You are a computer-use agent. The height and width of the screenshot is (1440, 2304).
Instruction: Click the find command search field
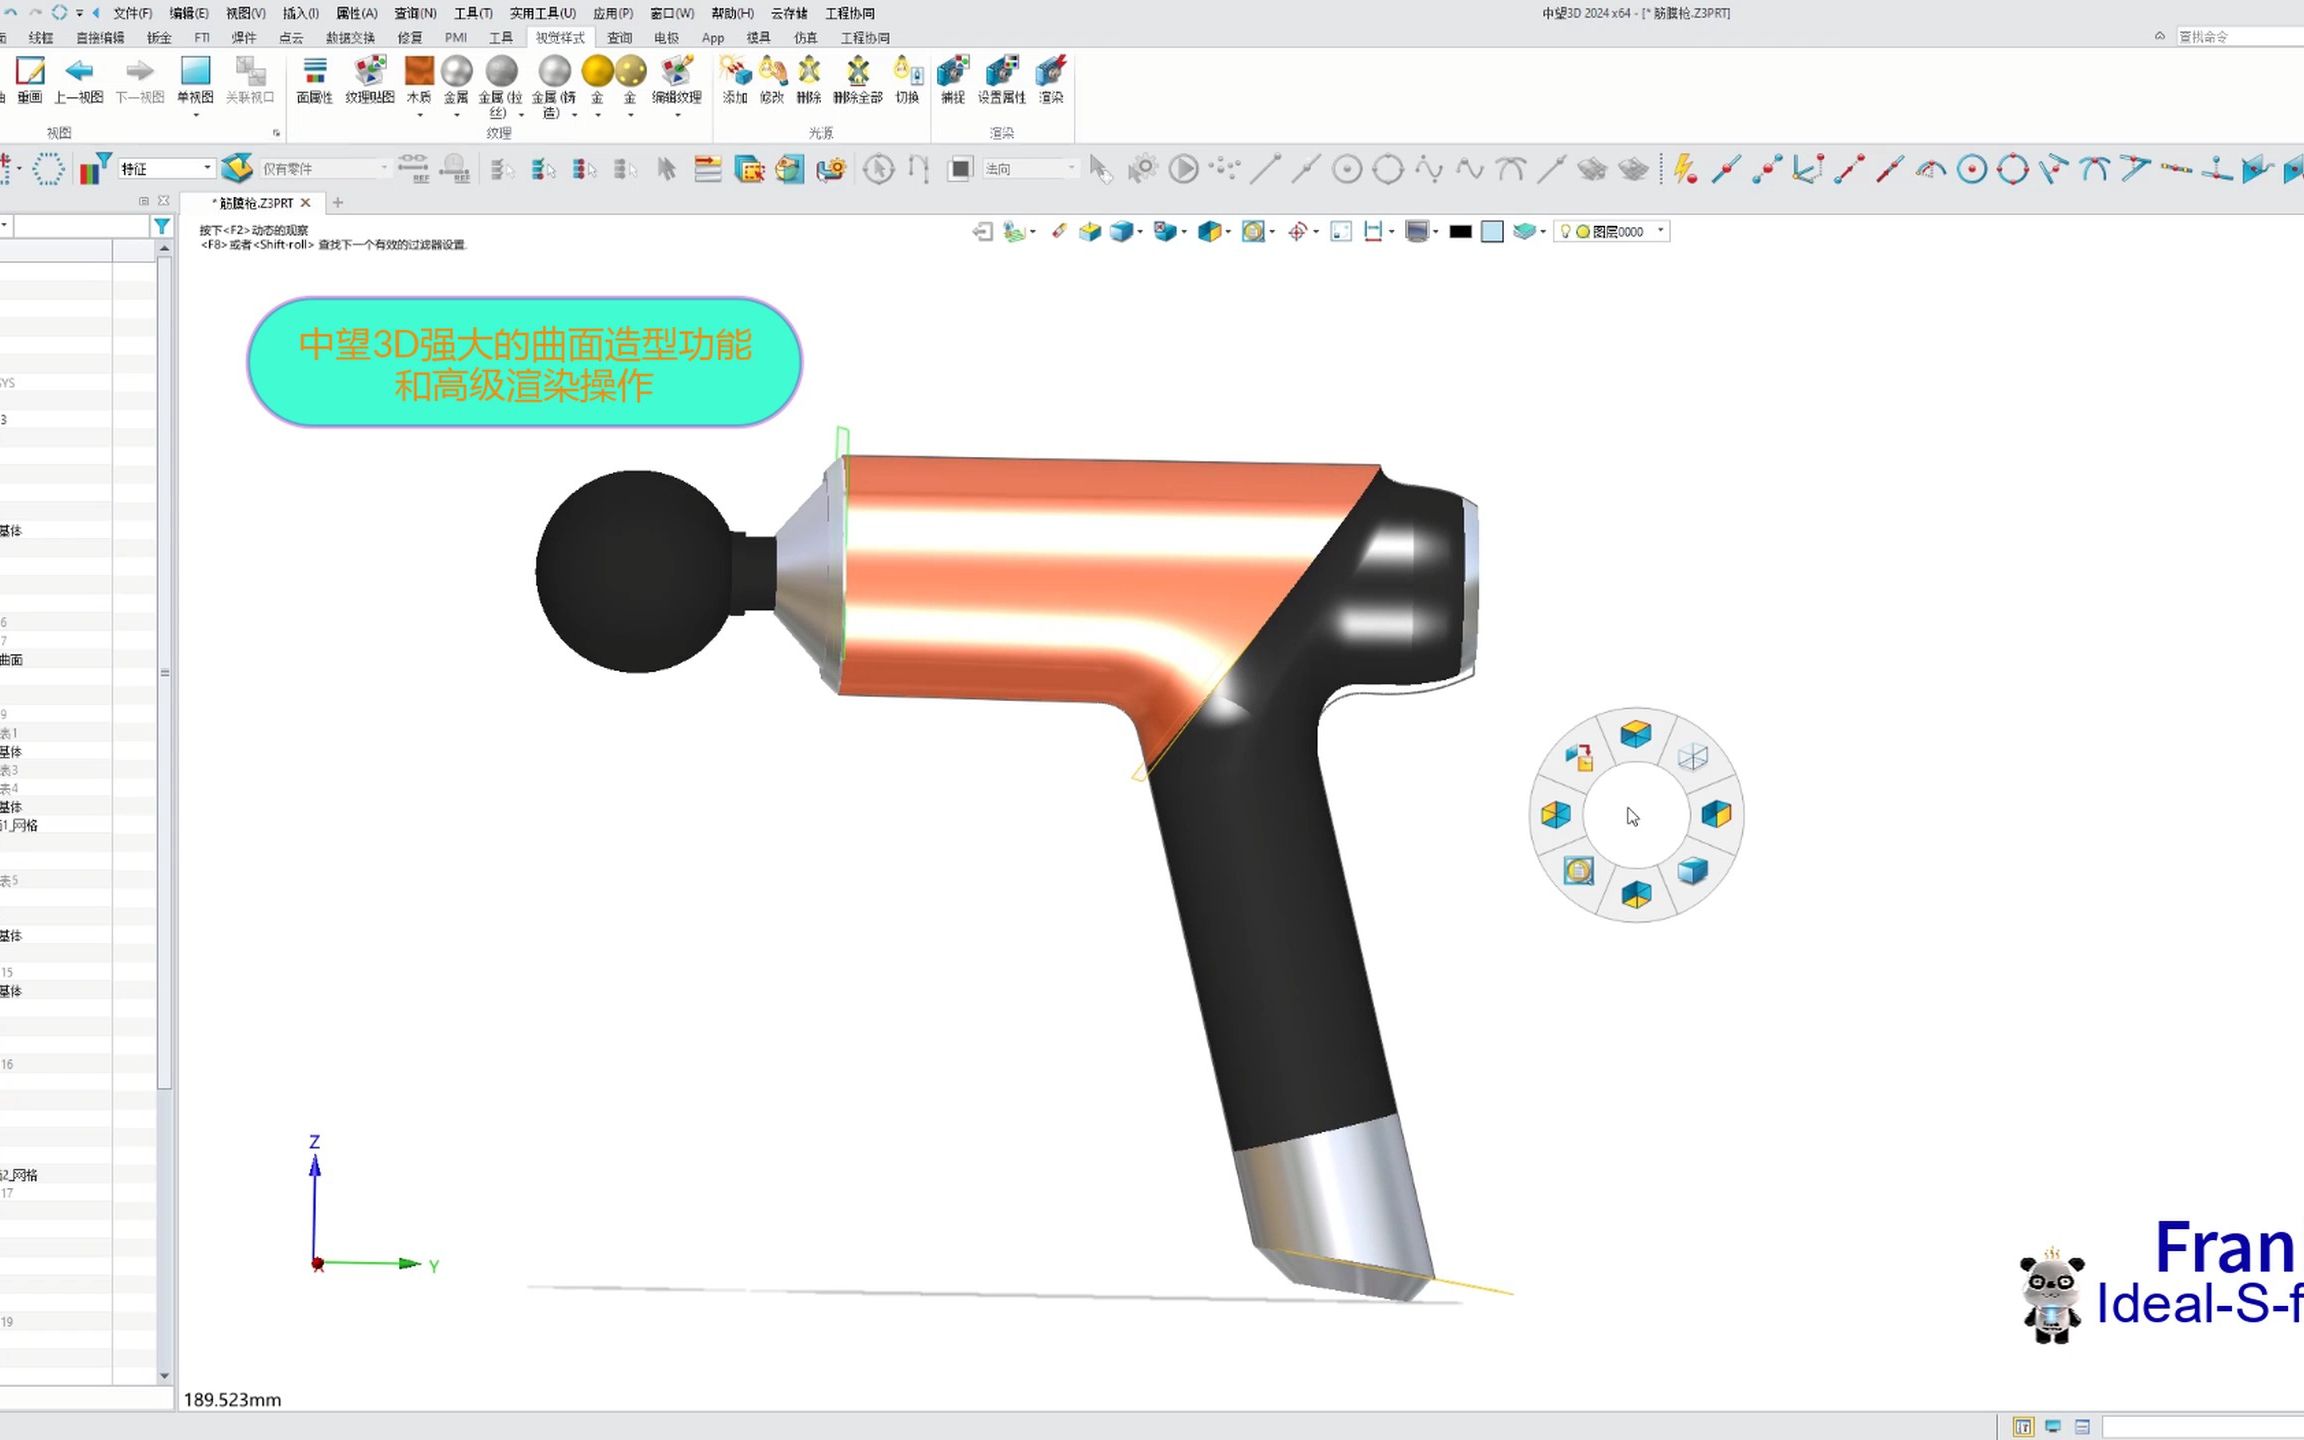[2240, 37]
